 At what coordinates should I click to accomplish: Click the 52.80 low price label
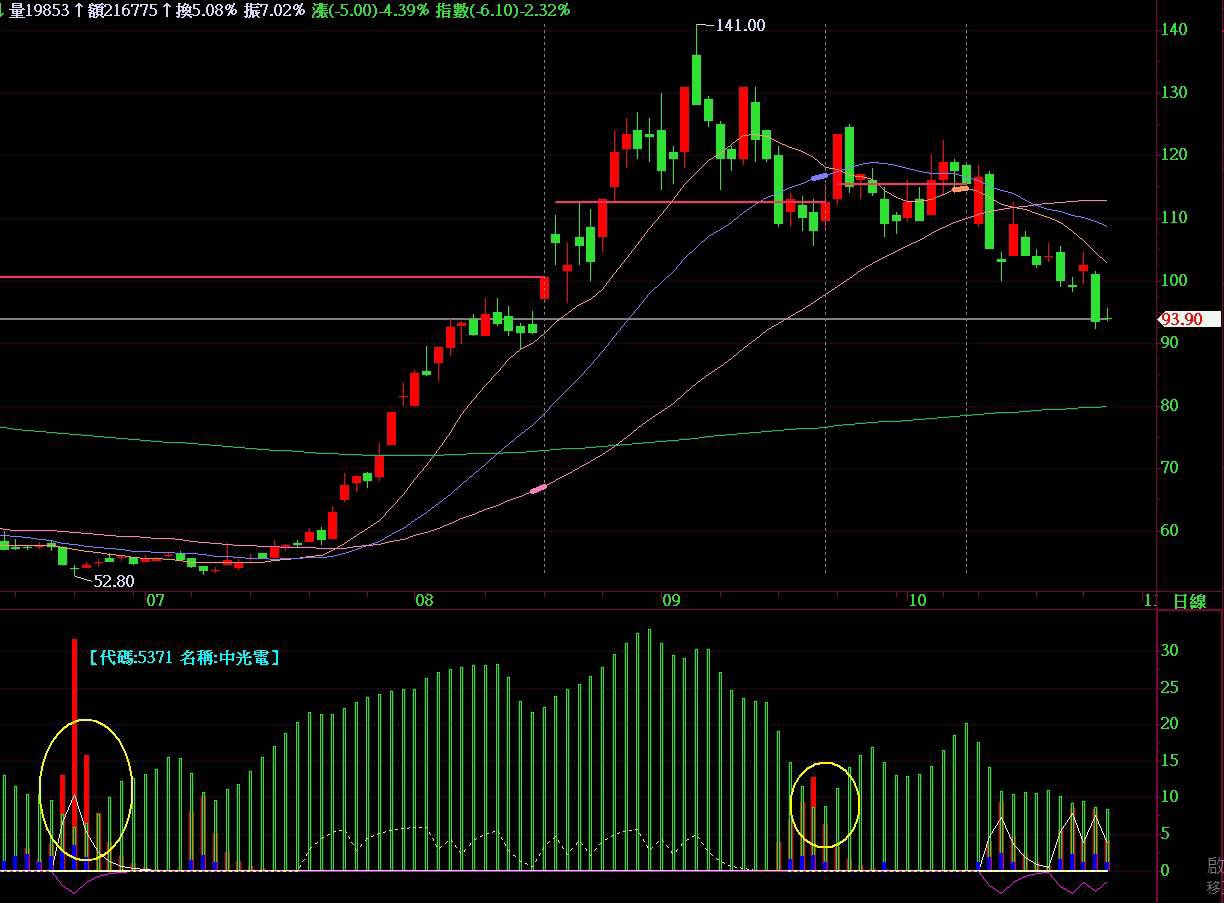tap(112, 580)
